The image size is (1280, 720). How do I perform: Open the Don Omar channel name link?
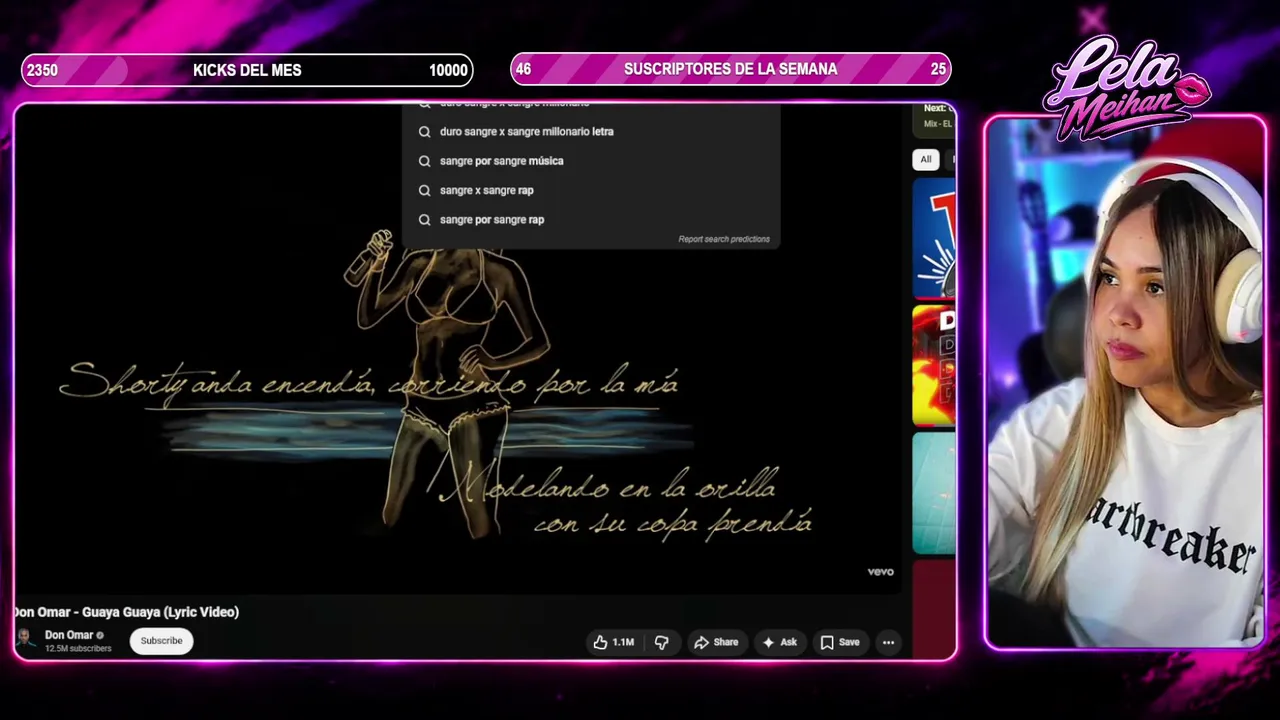[x=69, y=635]
